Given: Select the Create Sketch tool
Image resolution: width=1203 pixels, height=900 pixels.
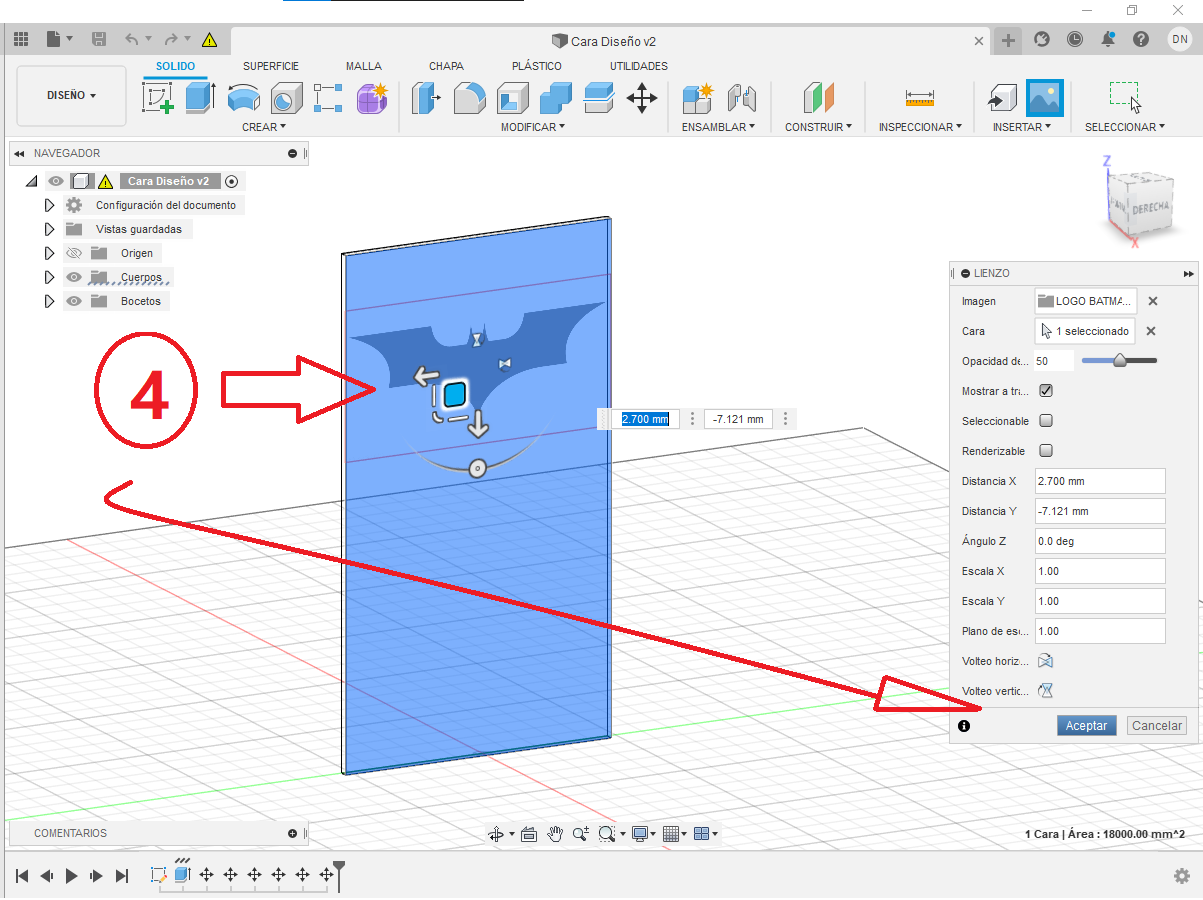Looking at the screenshot, I should 157,99.
